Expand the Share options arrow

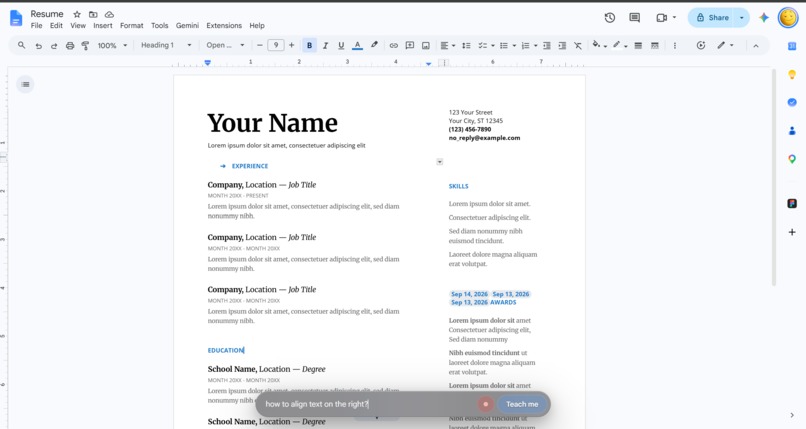coord(742,17)
